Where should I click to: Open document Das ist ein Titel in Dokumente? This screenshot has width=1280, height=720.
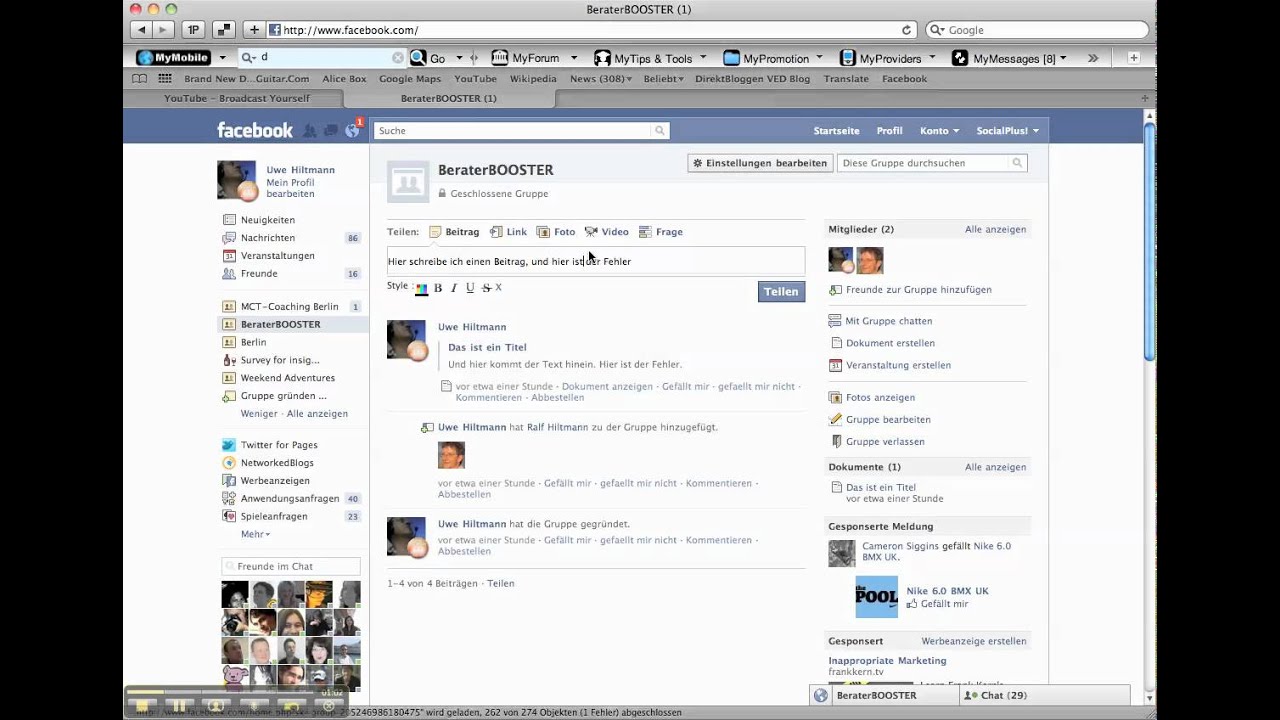click(880, 488)
